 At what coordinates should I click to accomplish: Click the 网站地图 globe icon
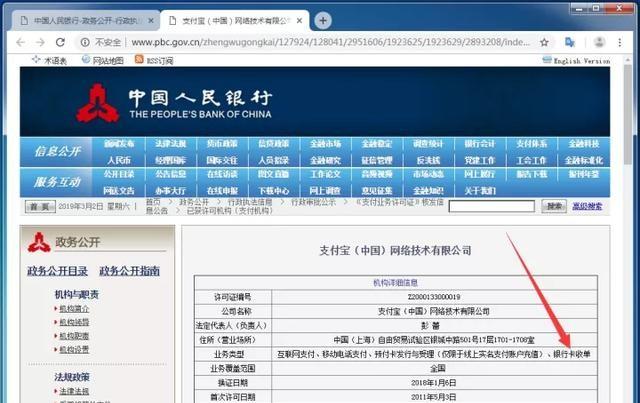coord(86,60)
